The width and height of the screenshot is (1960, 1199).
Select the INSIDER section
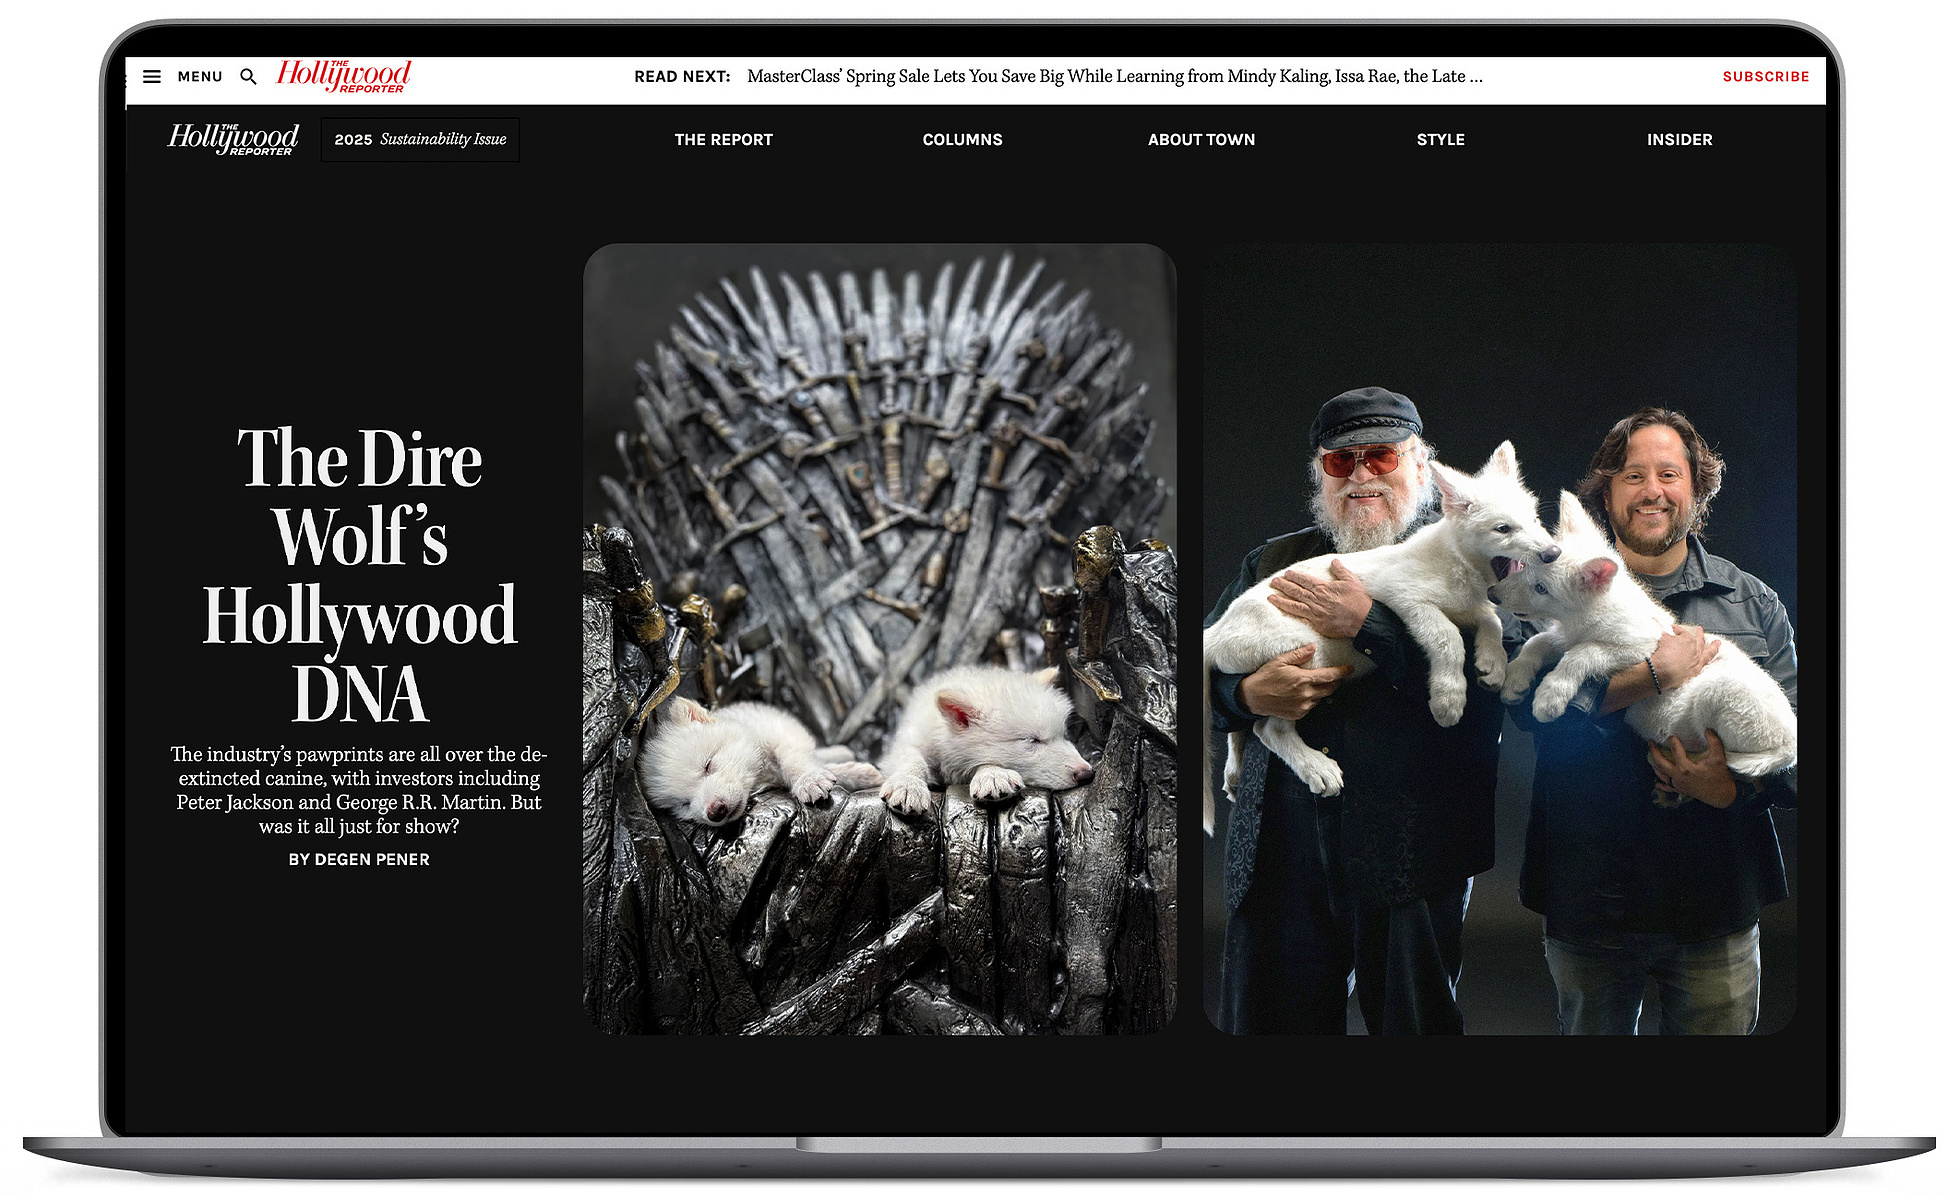1680,140
